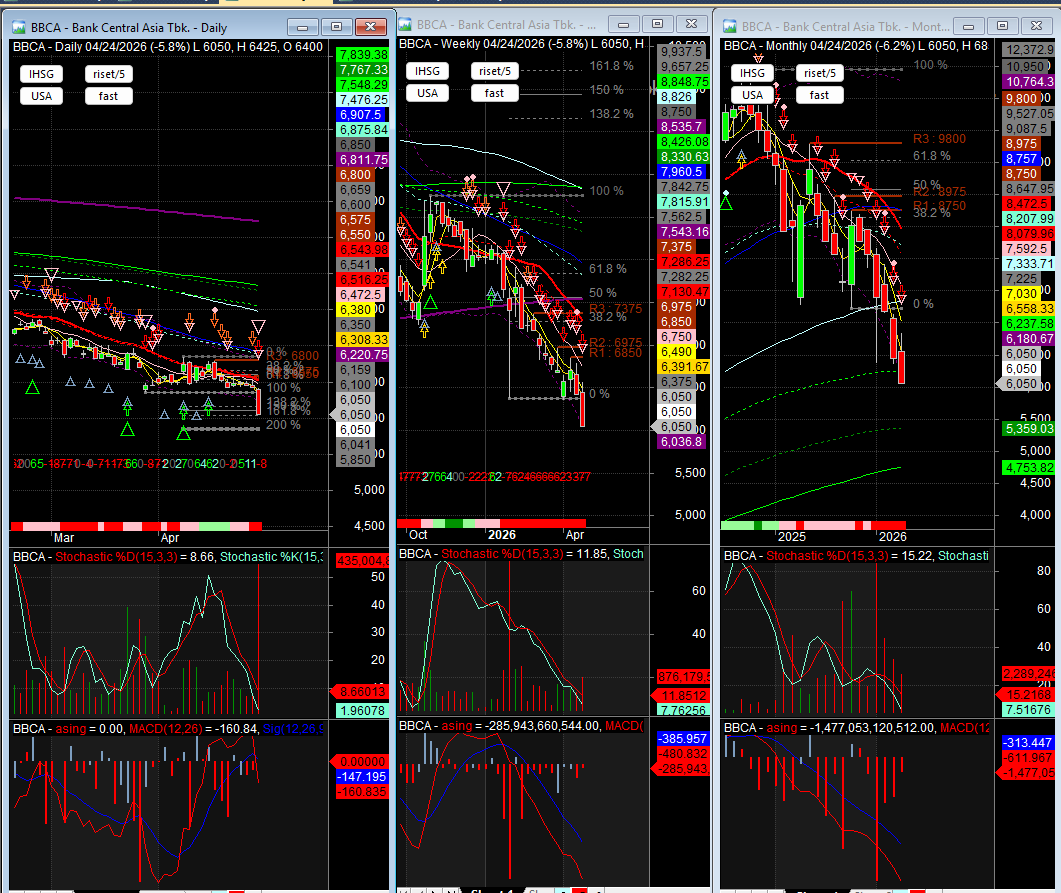Screen dimensions: 1061x893
Task: Click the R3 : 9800 resistance label
Action: 939,139
